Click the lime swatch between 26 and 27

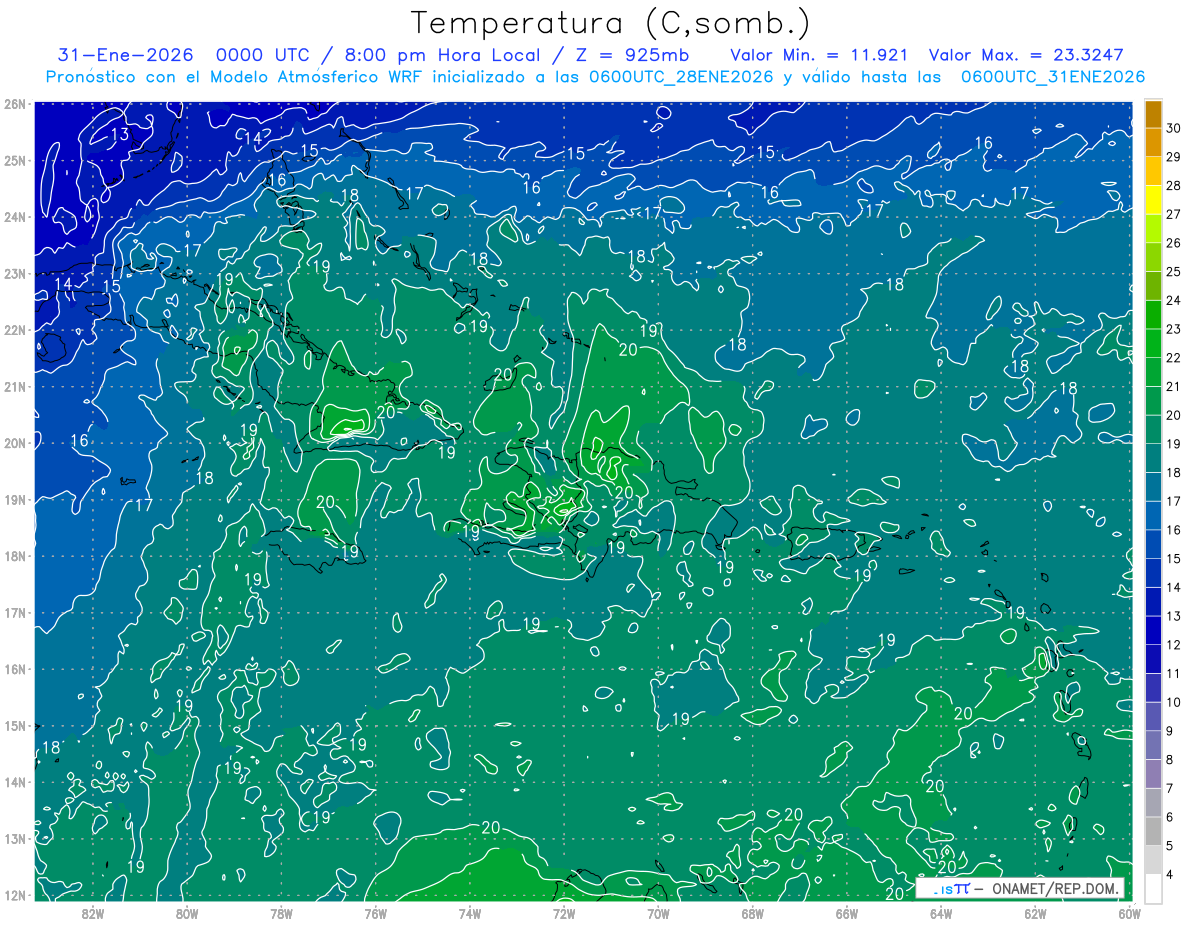[x=1153, y=229]
